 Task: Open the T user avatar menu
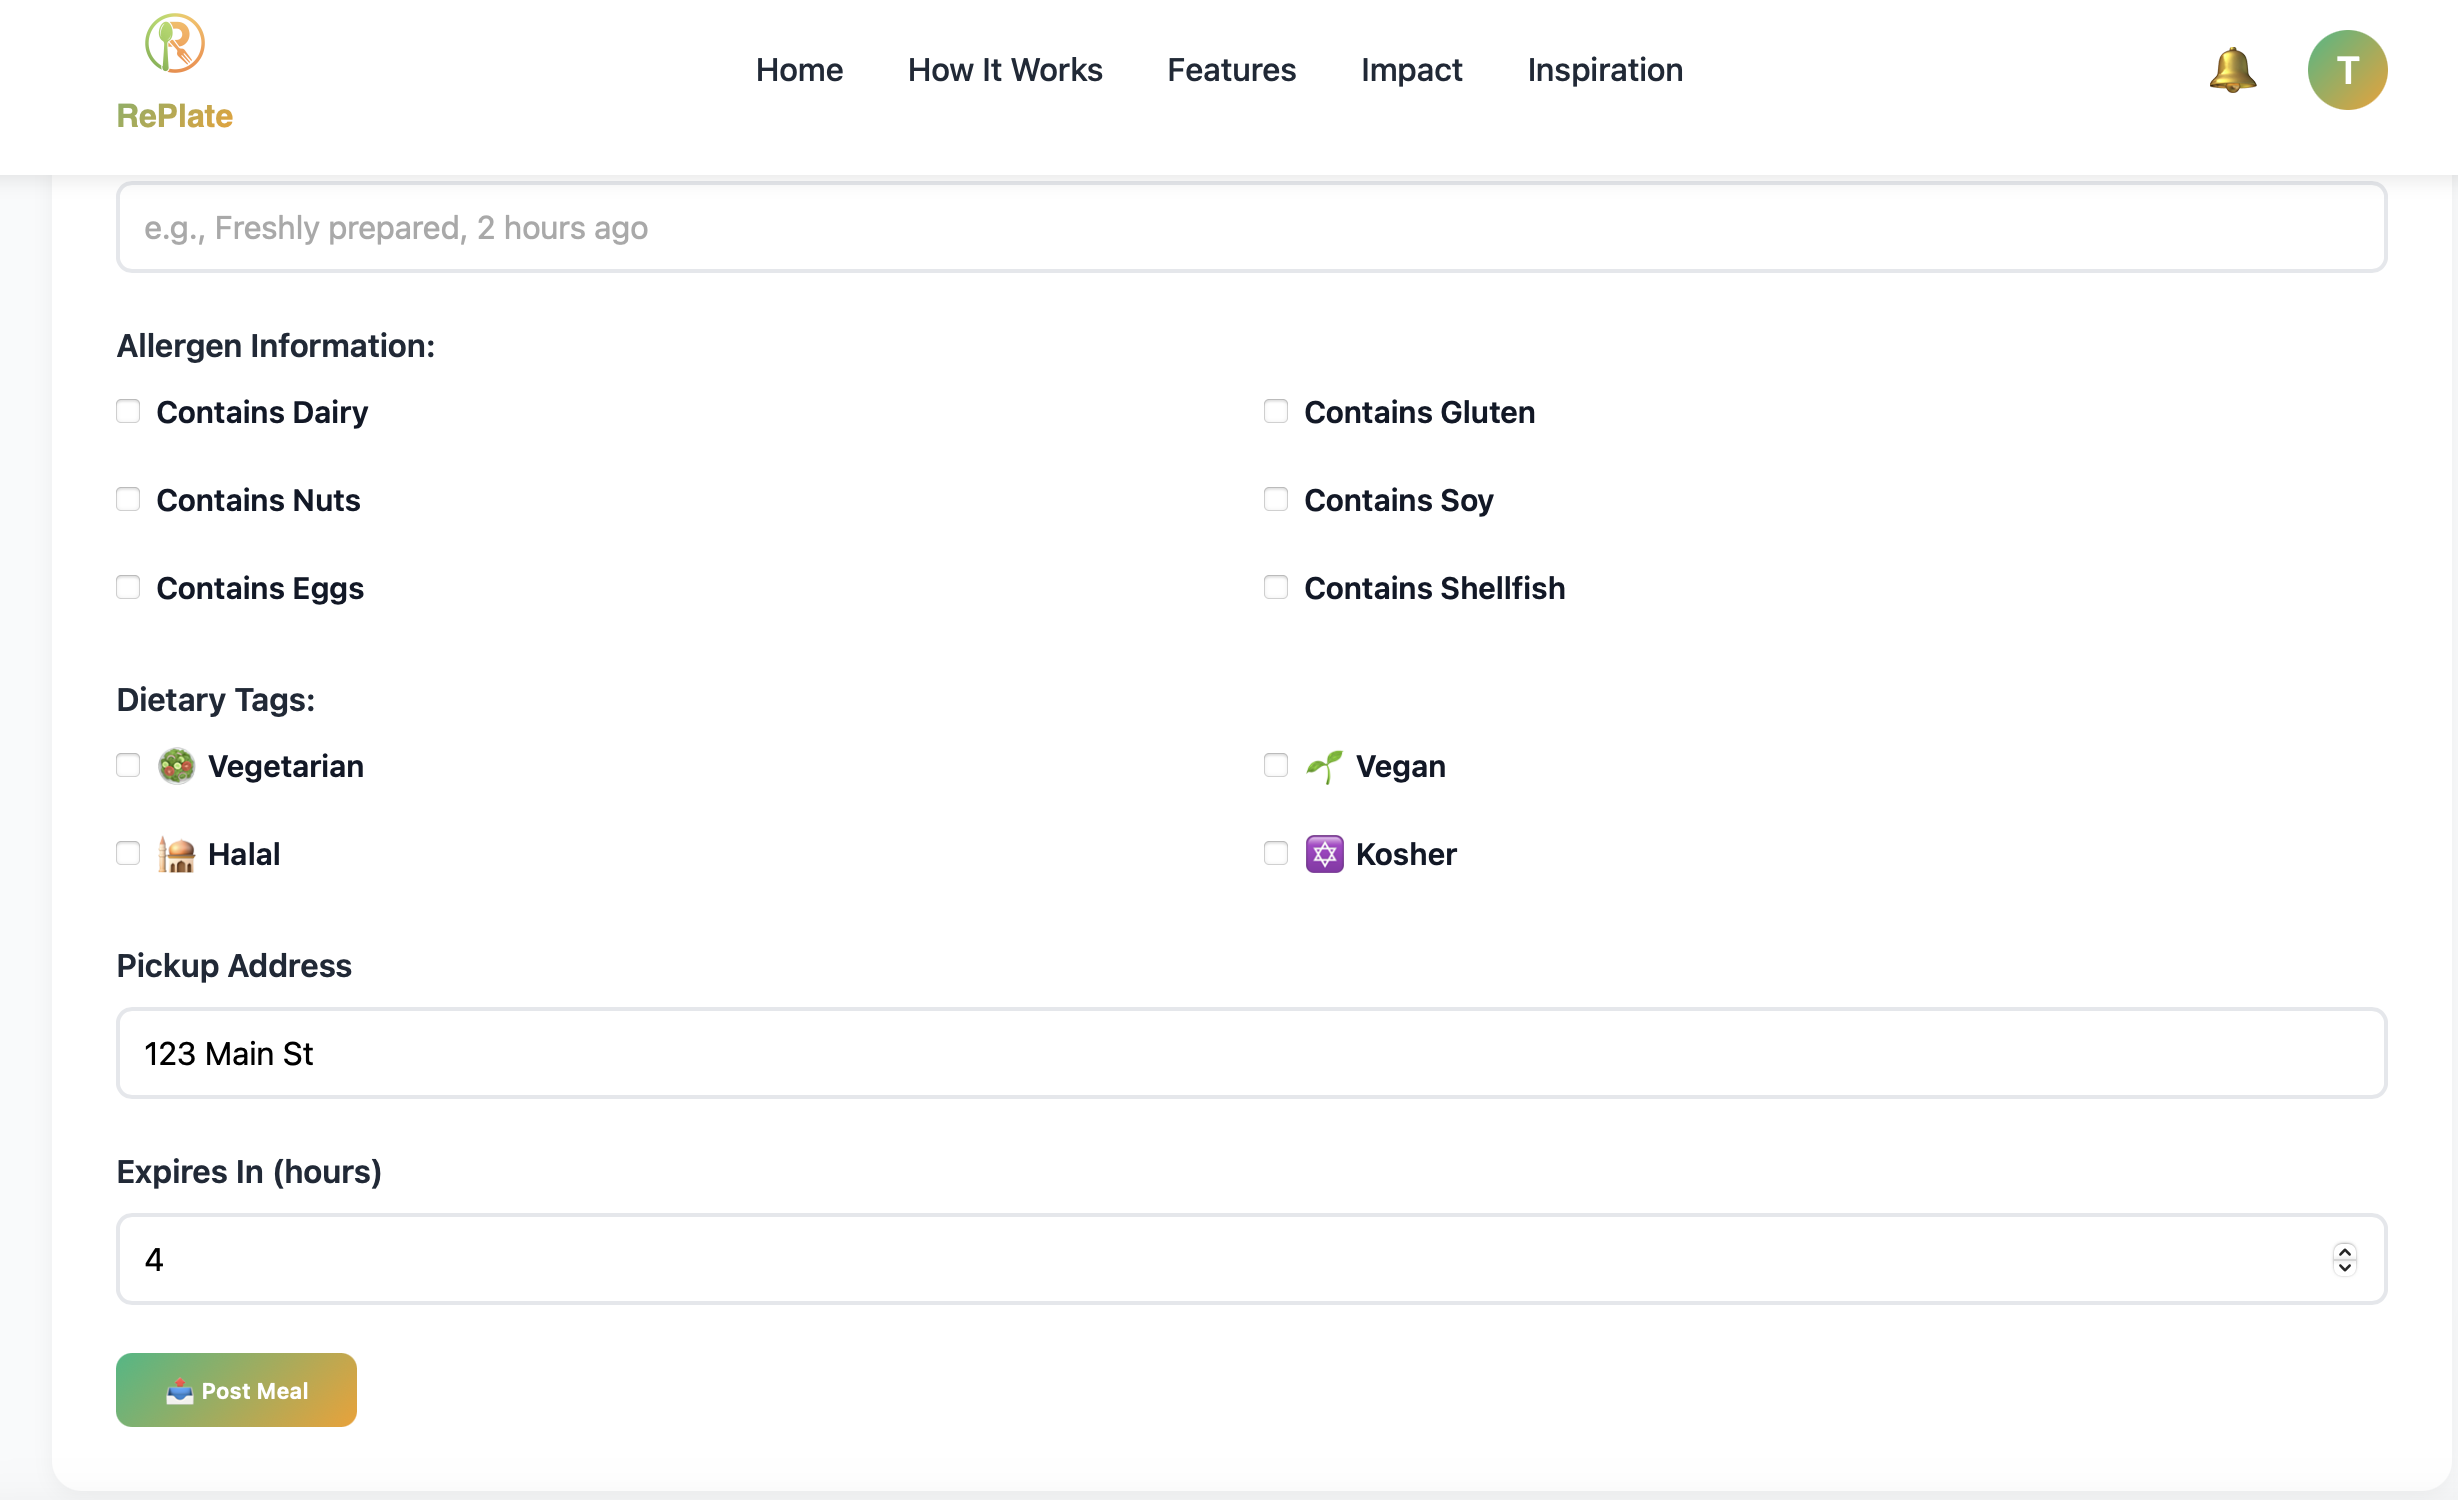point(2347,70)
